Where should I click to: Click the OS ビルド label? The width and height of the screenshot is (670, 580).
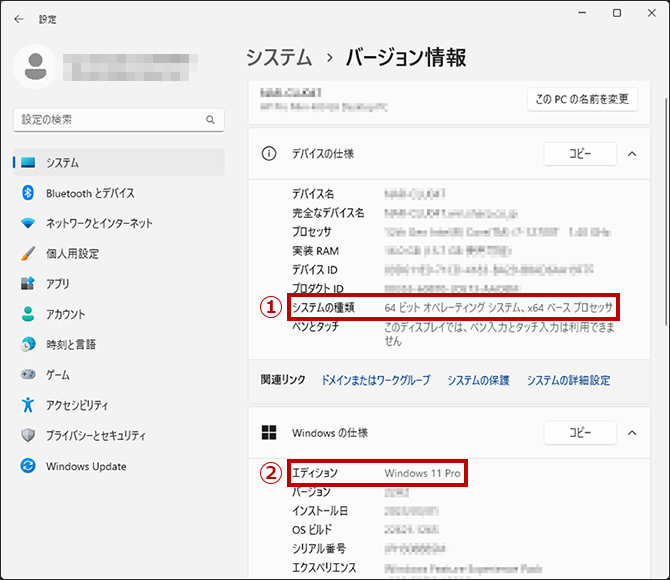click(x=312, y=530)
